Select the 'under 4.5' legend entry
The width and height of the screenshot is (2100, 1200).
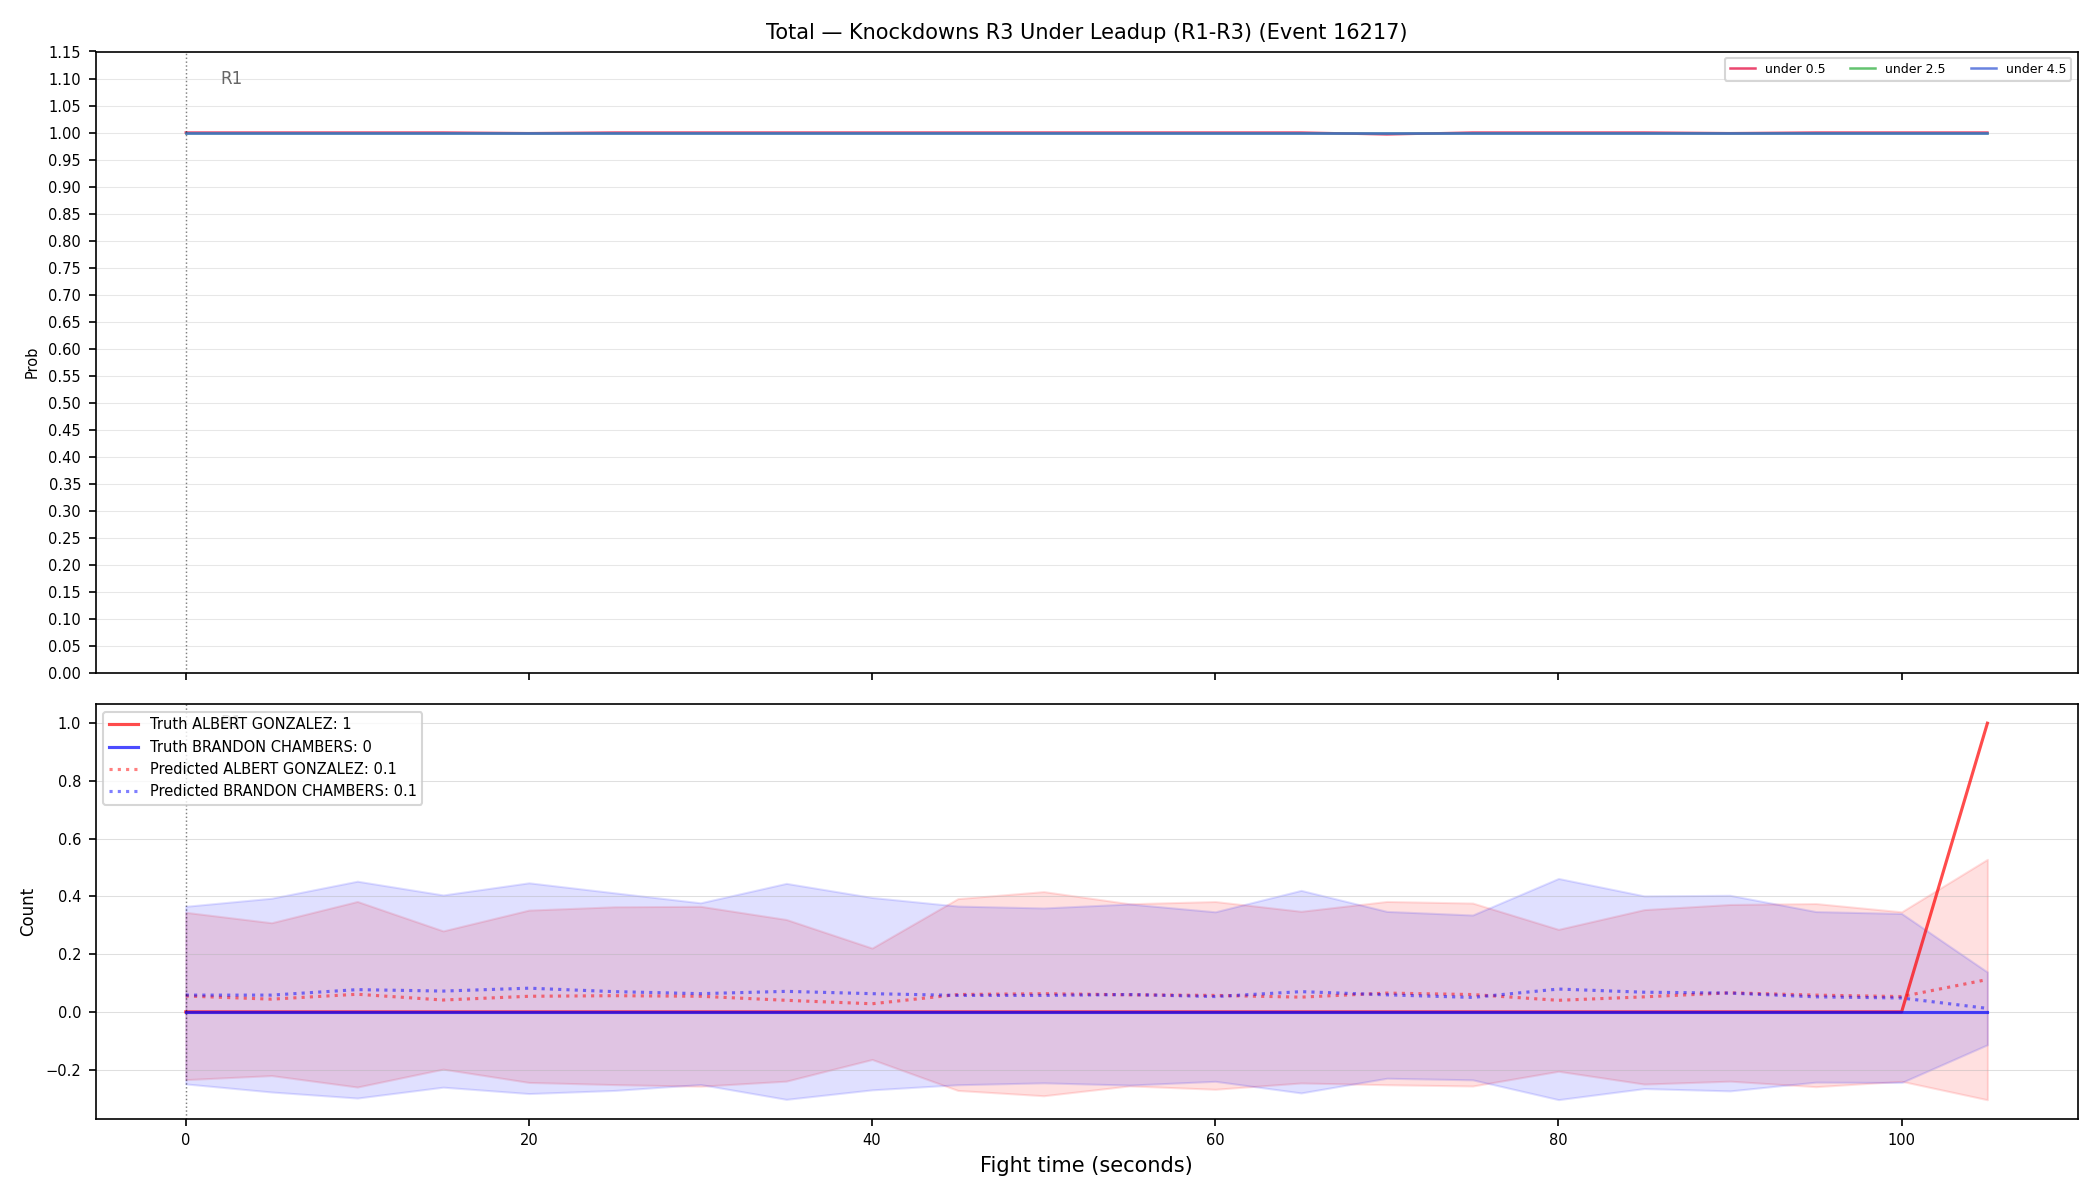[2018, 69]
